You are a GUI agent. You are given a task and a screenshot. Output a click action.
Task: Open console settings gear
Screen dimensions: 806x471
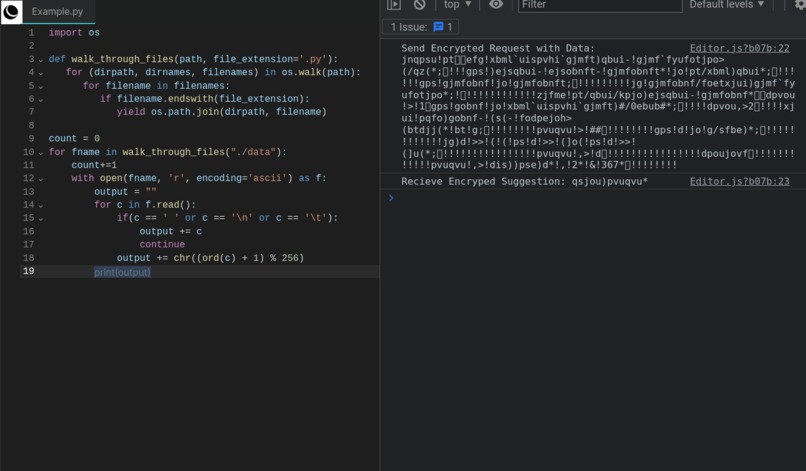pyautogui.click(x=800, y=5)
